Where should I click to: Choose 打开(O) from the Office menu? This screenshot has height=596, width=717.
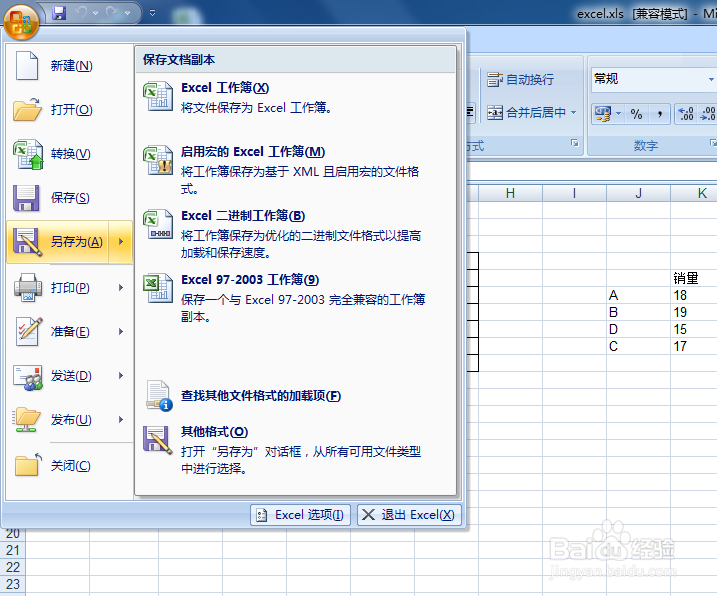tap(70, 110)
